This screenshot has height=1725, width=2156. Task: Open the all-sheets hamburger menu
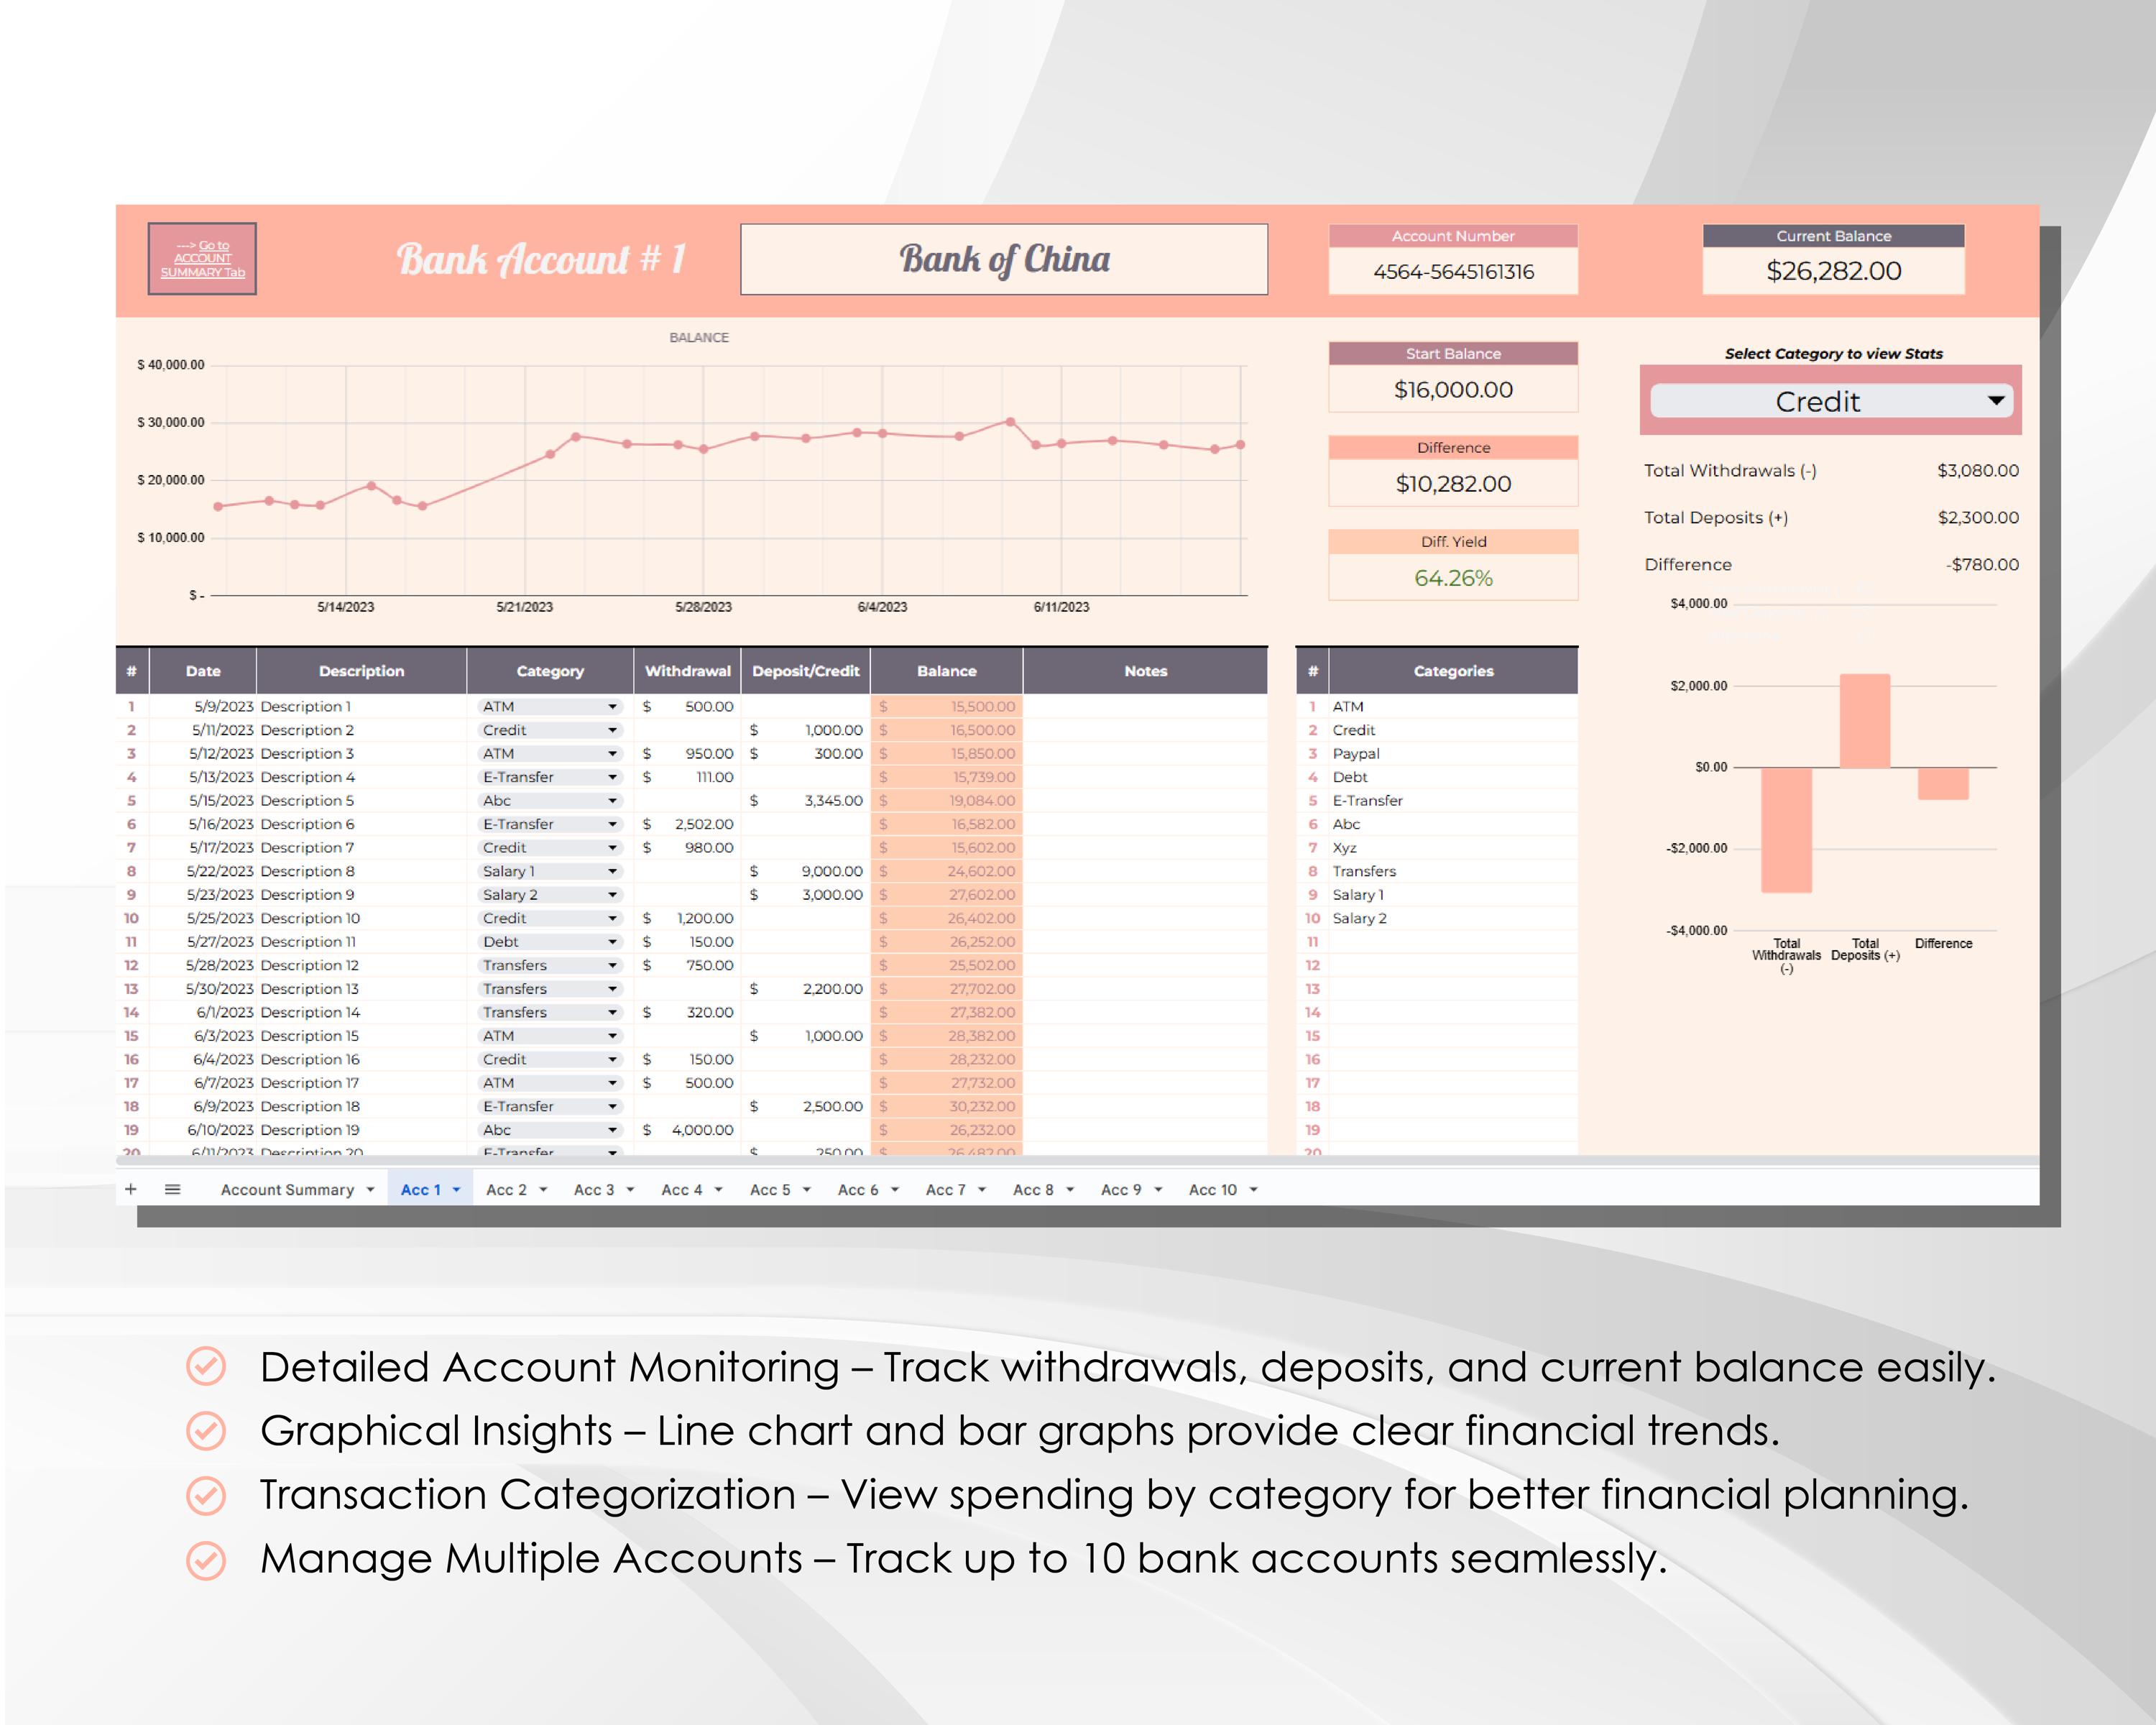172,1189
